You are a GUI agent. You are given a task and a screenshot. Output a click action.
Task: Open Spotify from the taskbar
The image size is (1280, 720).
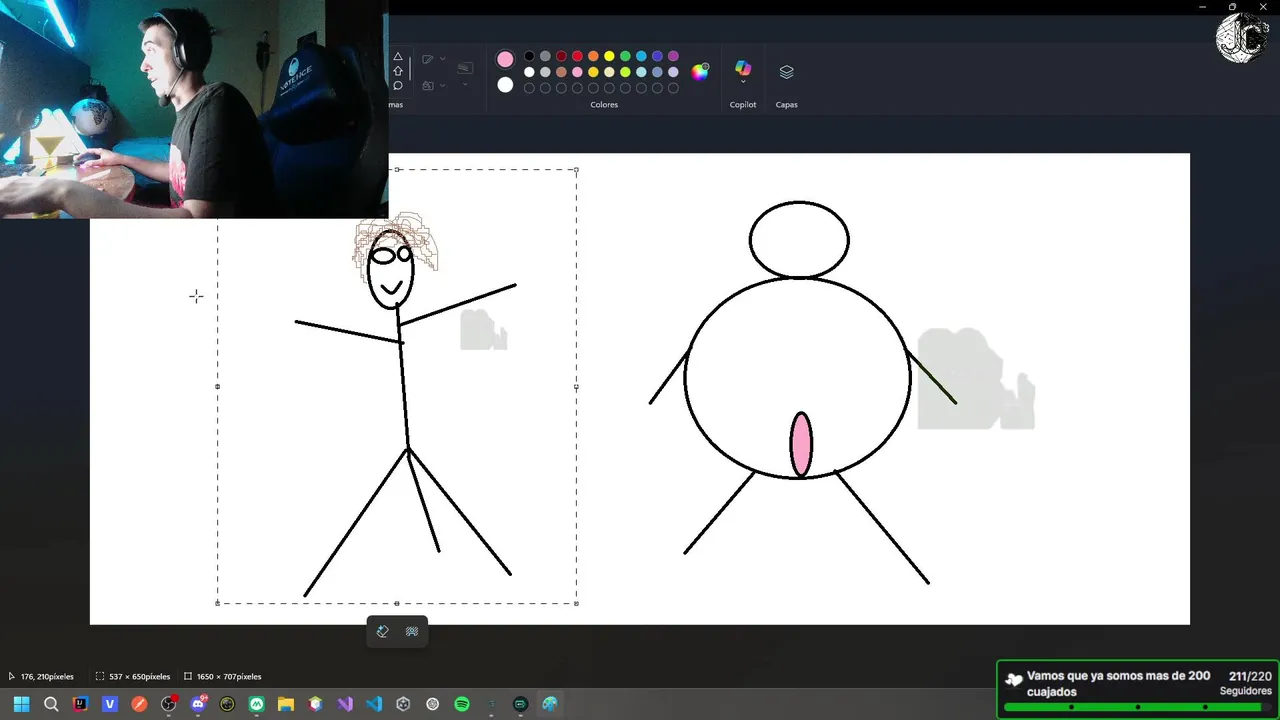462,704
